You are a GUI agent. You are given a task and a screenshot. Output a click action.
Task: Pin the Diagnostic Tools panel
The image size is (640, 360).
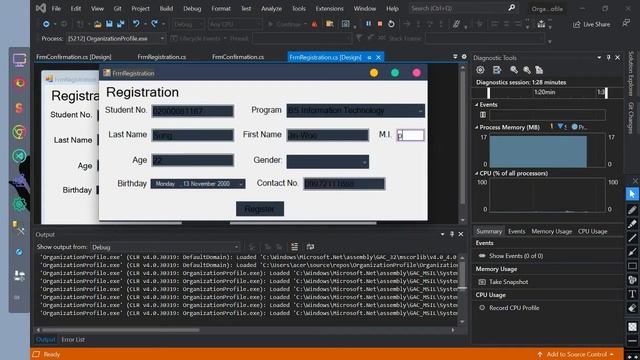pos(608,58)
